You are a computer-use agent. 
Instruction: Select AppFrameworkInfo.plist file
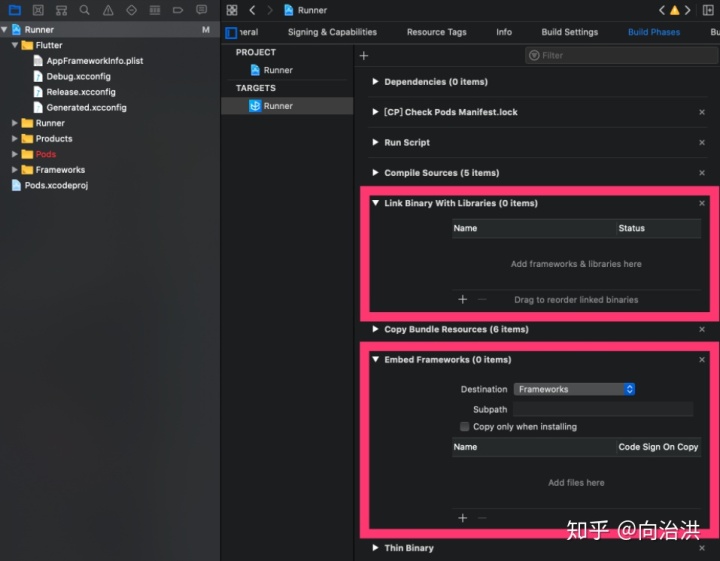[x=95, y=61]
